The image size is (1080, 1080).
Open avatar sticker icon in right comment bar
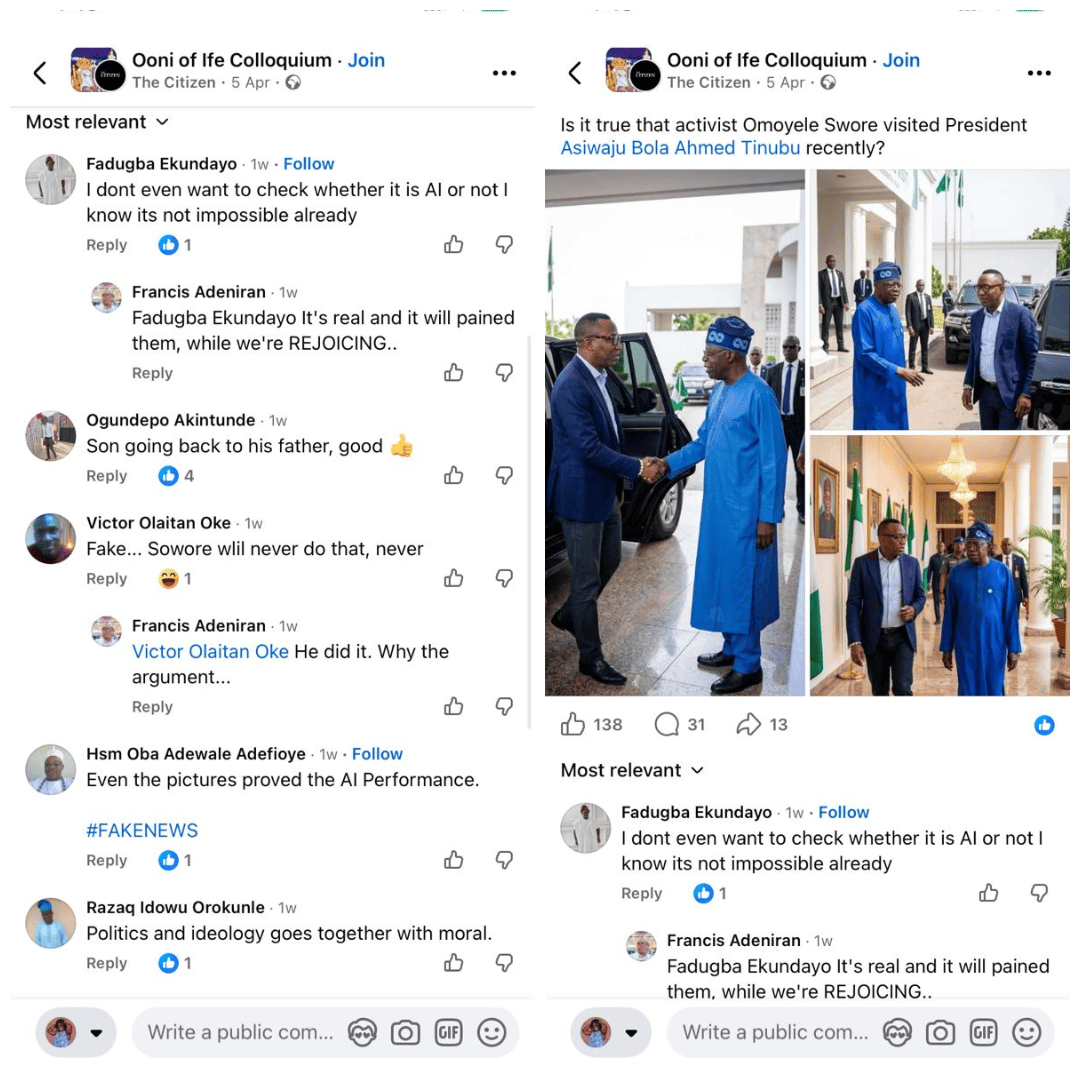(897, 1032)
